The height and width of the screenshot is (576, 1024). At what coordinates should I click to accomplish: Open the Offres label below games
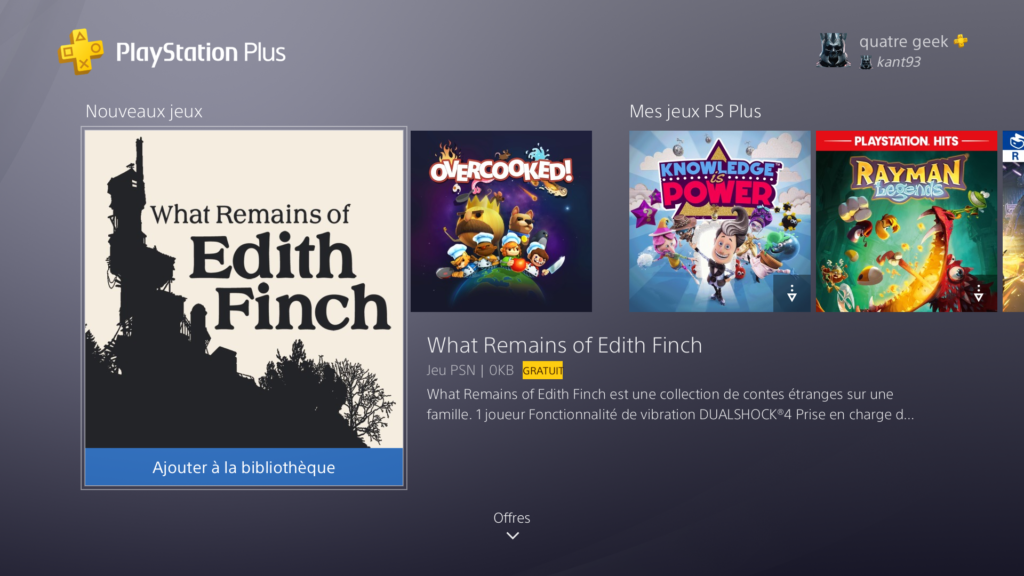[x=511, y=518]
